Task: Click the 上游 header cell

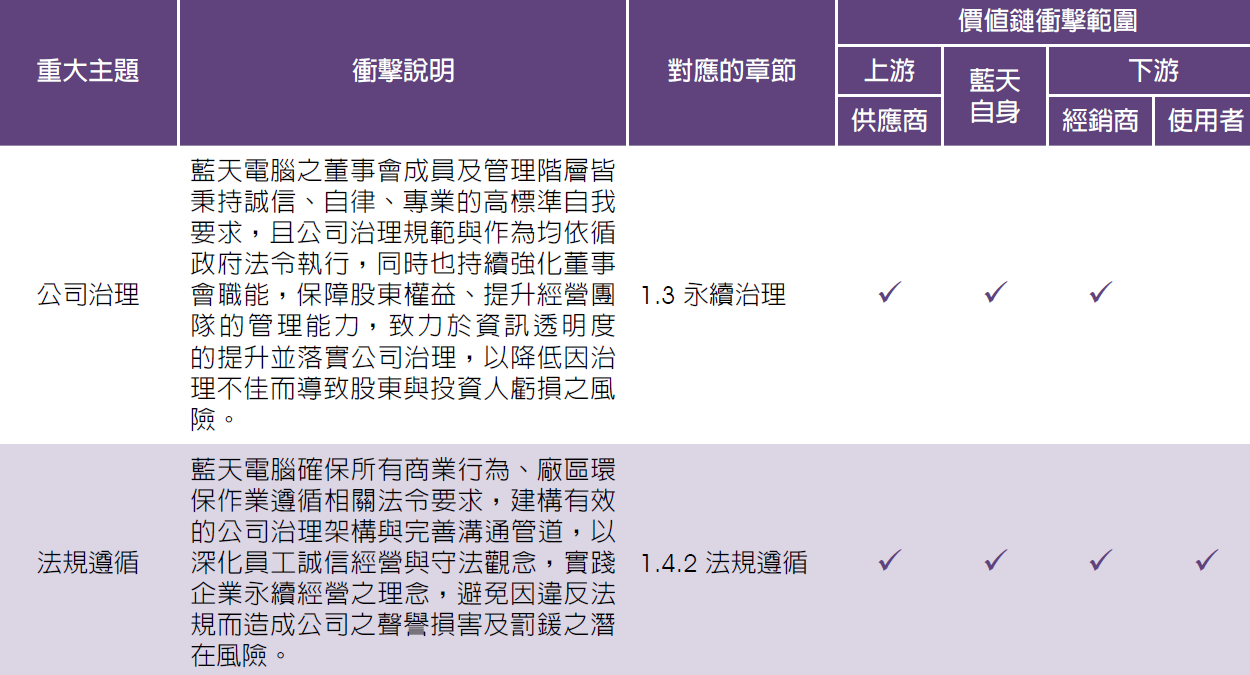Action: 889,70
